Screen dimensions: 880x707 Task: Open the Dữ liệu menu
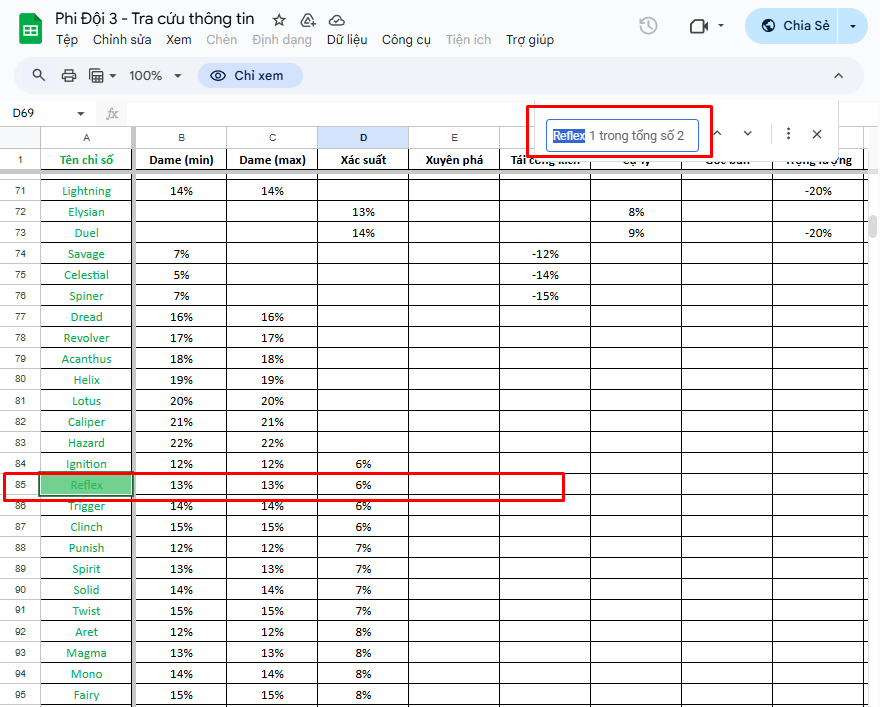tap(347, 40)
